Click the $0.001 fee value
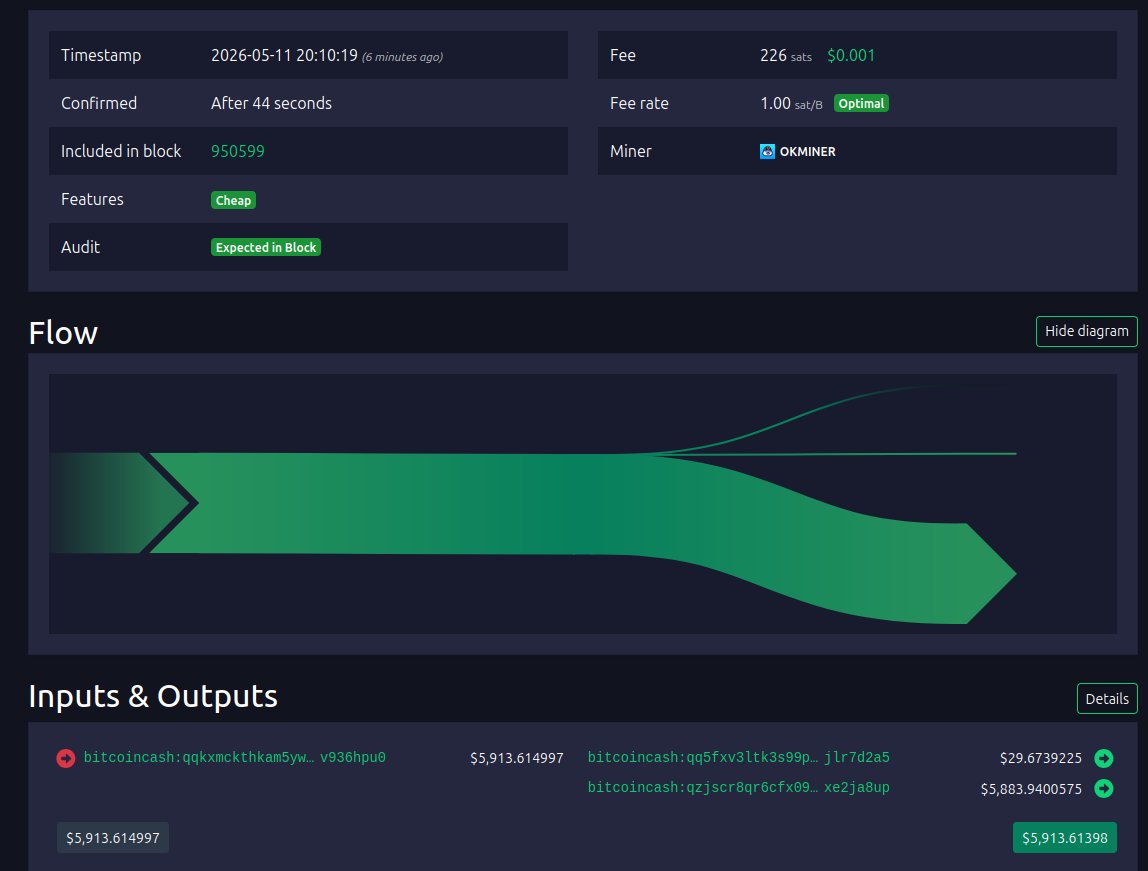 click(851, 56)
